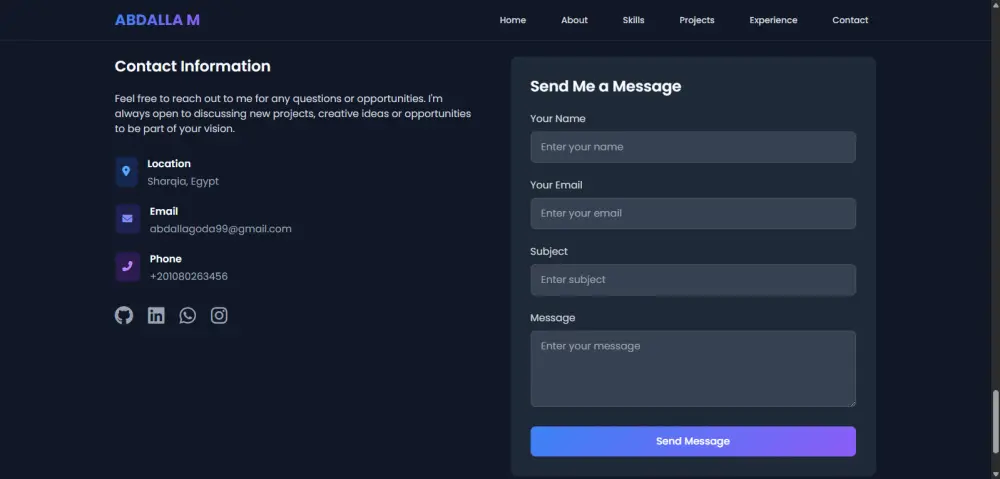
Task: Click the ABDALLA M logo link
Action: 157,20
